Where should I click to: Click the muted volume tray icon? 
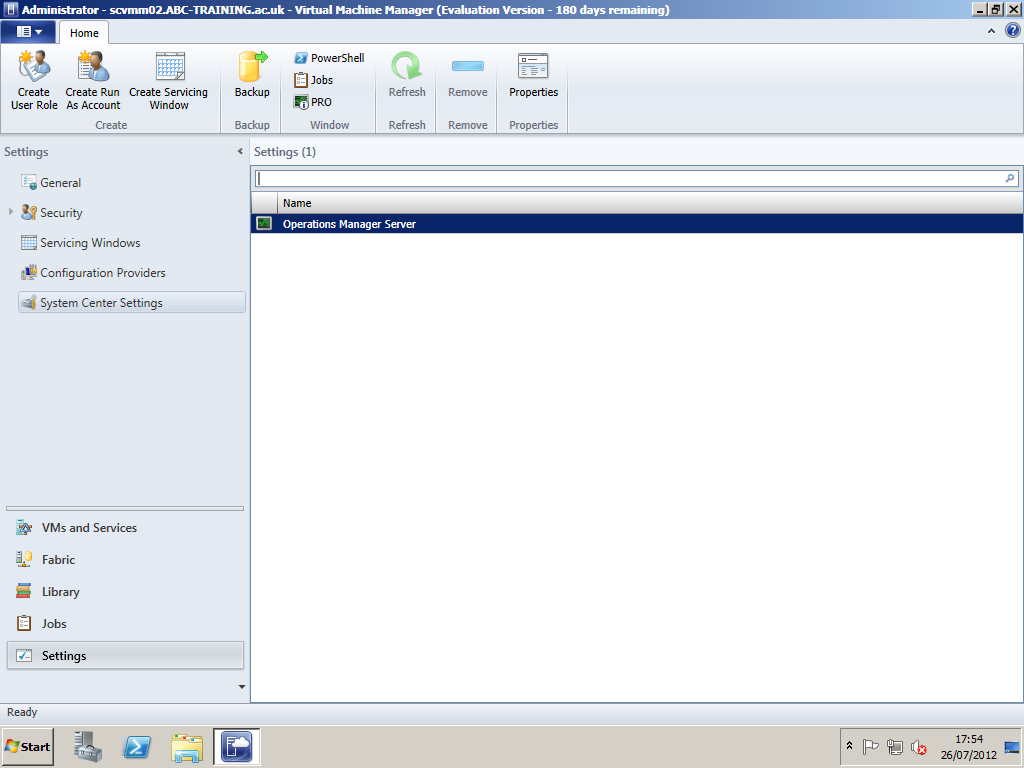pos(919,746)
